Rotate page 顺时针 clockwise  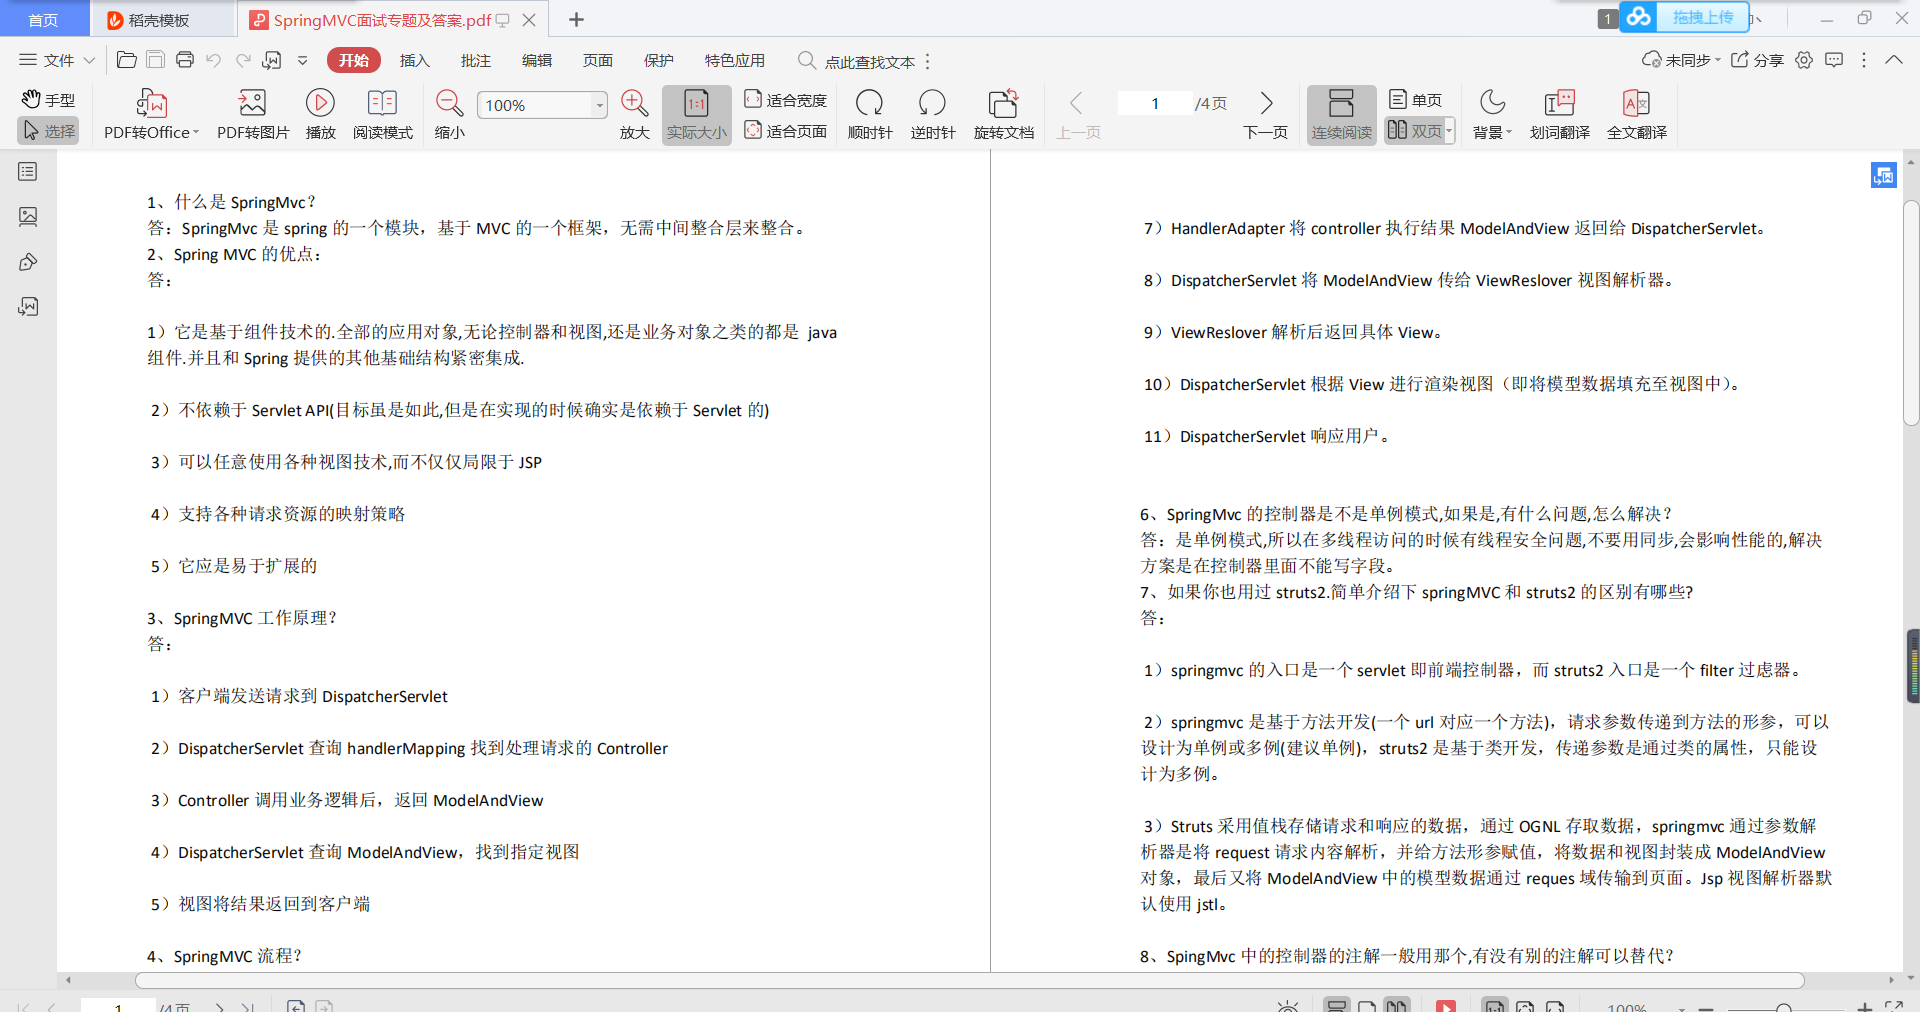[869, 115]
